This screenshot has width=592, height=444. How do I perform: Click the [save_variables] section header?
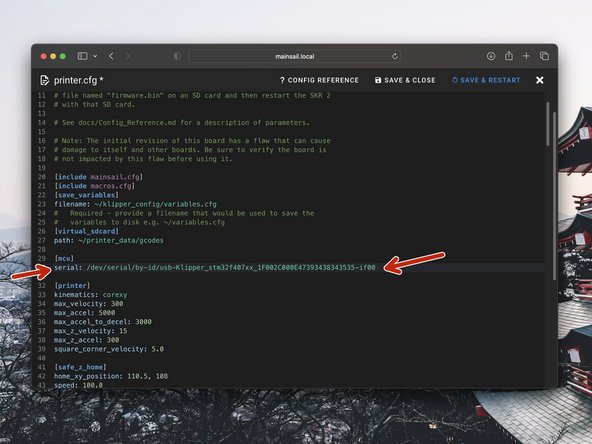click(x=86, y=195)
